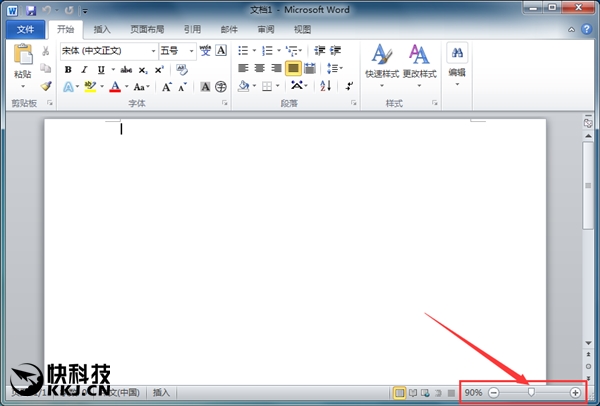Toggle italic formatting
The width and height of the screenshot is (600, 406).
(x=85, y=70)
